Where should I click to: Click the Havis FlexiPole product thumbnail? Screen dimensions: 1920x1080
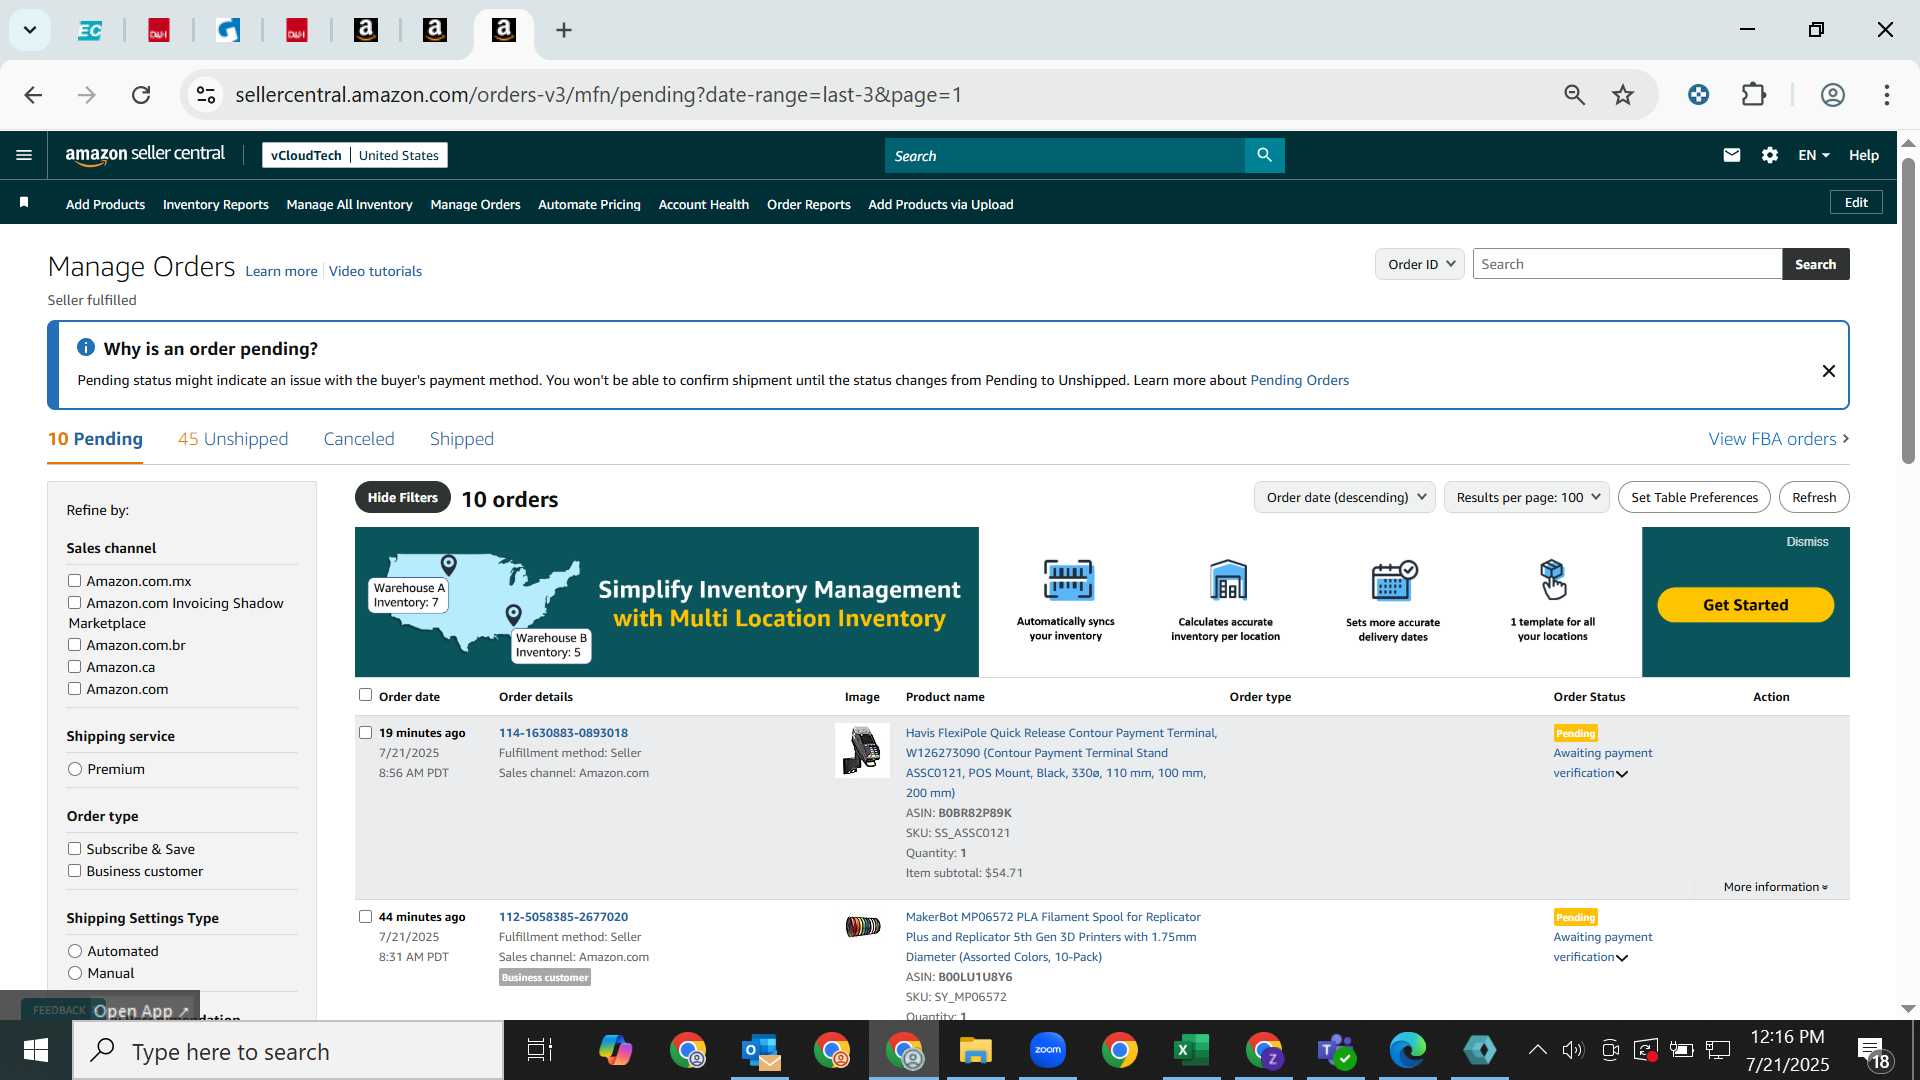862,750
